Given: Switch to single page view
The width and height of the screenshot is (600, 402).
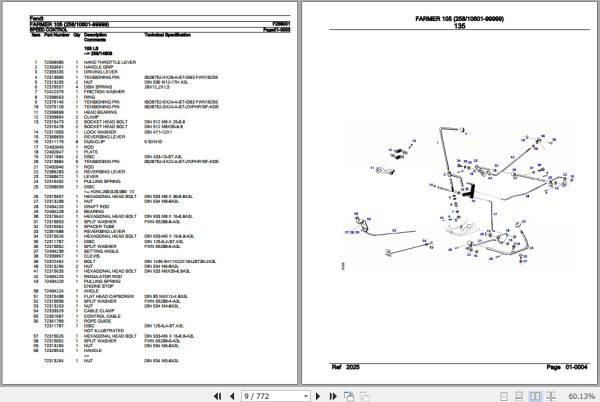Looking at the screenshot, I should pyautogui.click(x=504, y=396).
